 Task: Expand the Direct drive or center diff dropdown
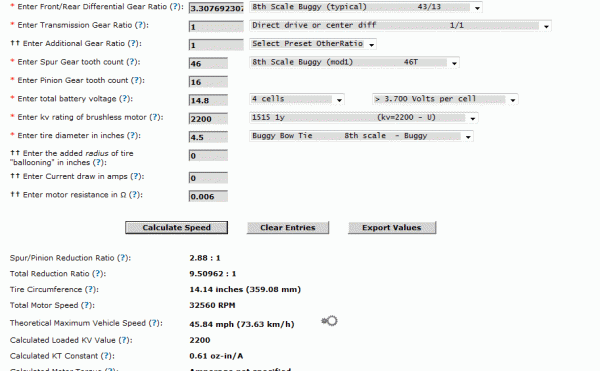click(x=400, y=25)
